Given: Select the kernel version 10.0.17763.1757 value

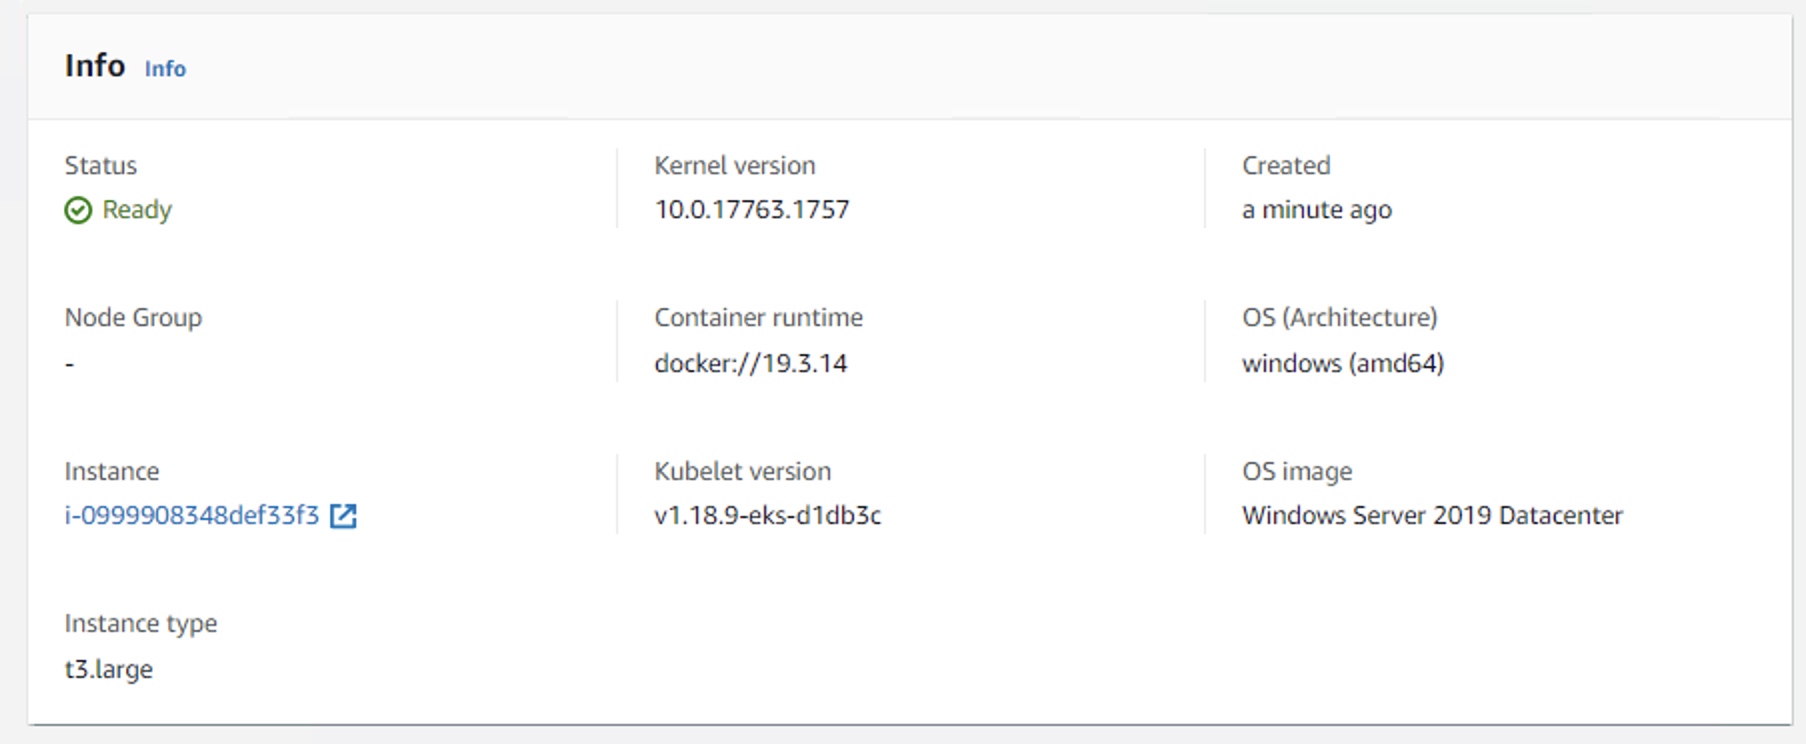Looking at the screenshot, I should 752,210.
